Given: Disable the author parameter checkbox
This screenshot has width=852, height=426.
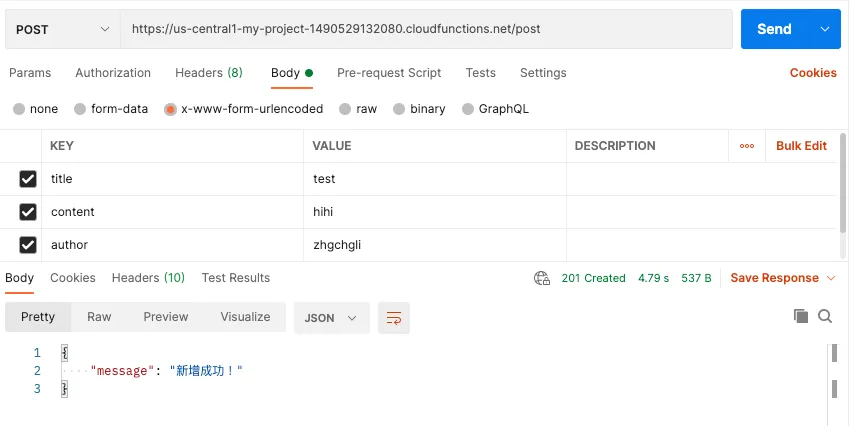Looking at the screenshot, I should (28, 245).
